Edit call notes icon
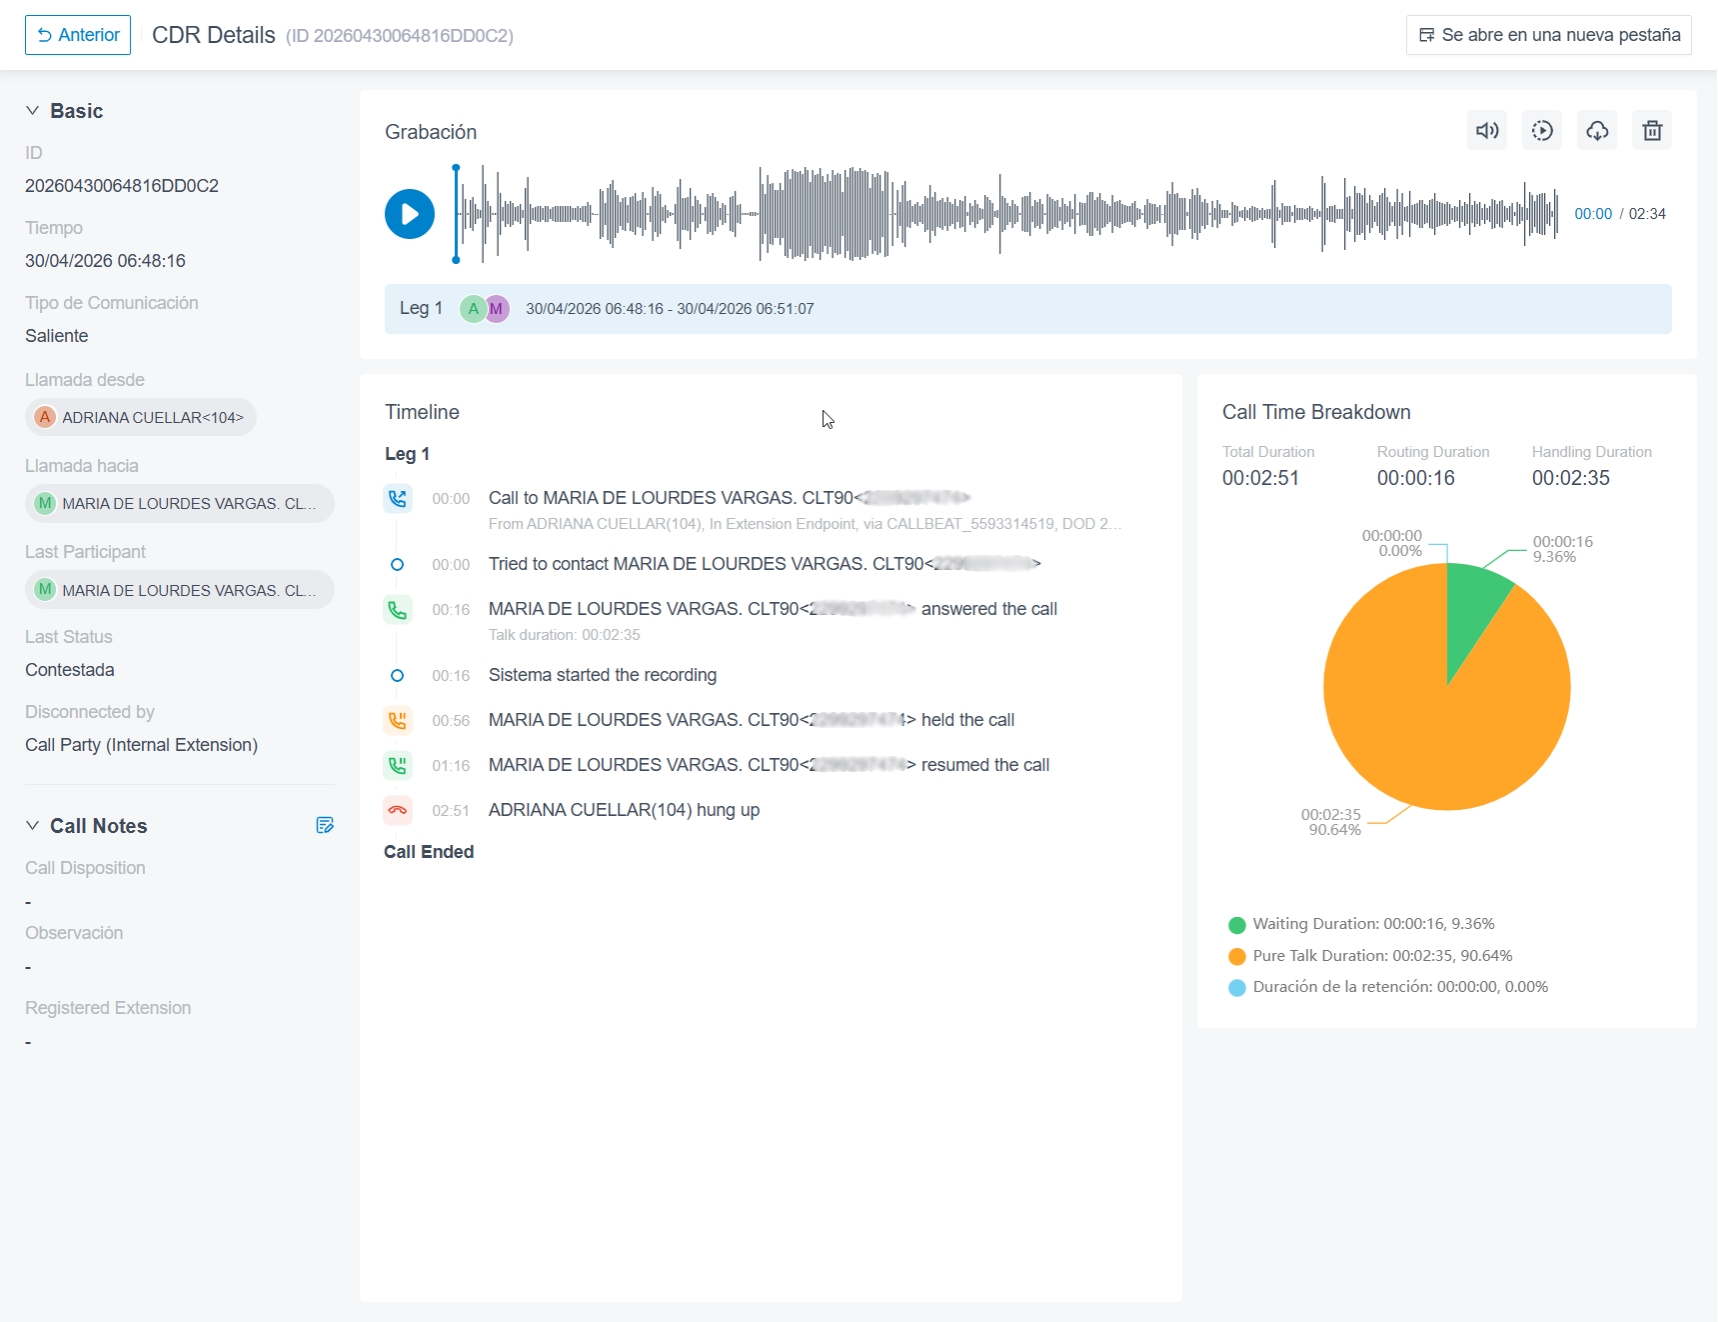1718x1322 pixels. tap(325, 825)
